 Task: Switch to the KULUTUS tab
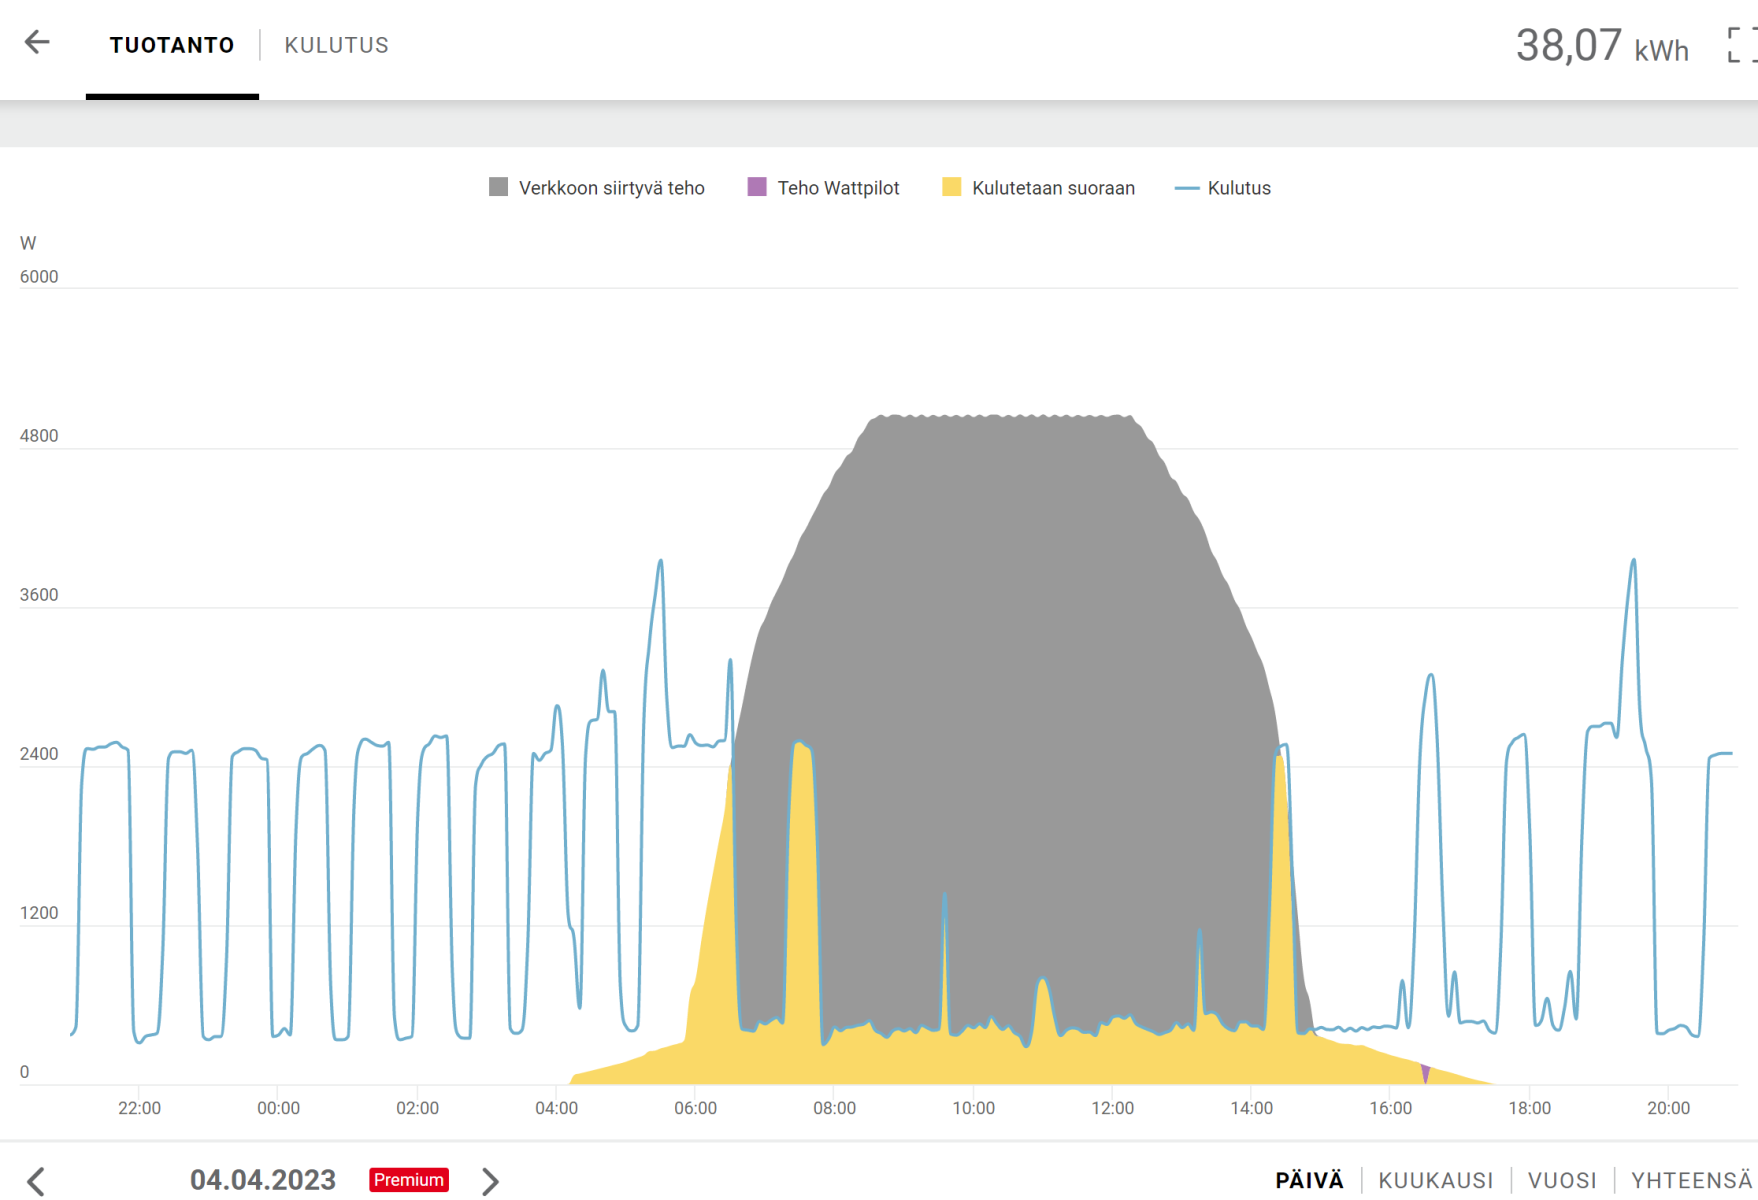coord(336,45)
